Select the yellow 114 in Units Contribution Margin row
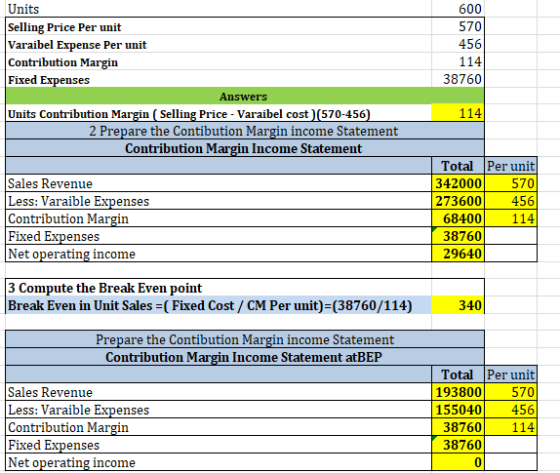This screenshot has width=560, height=473. (458, 113)
